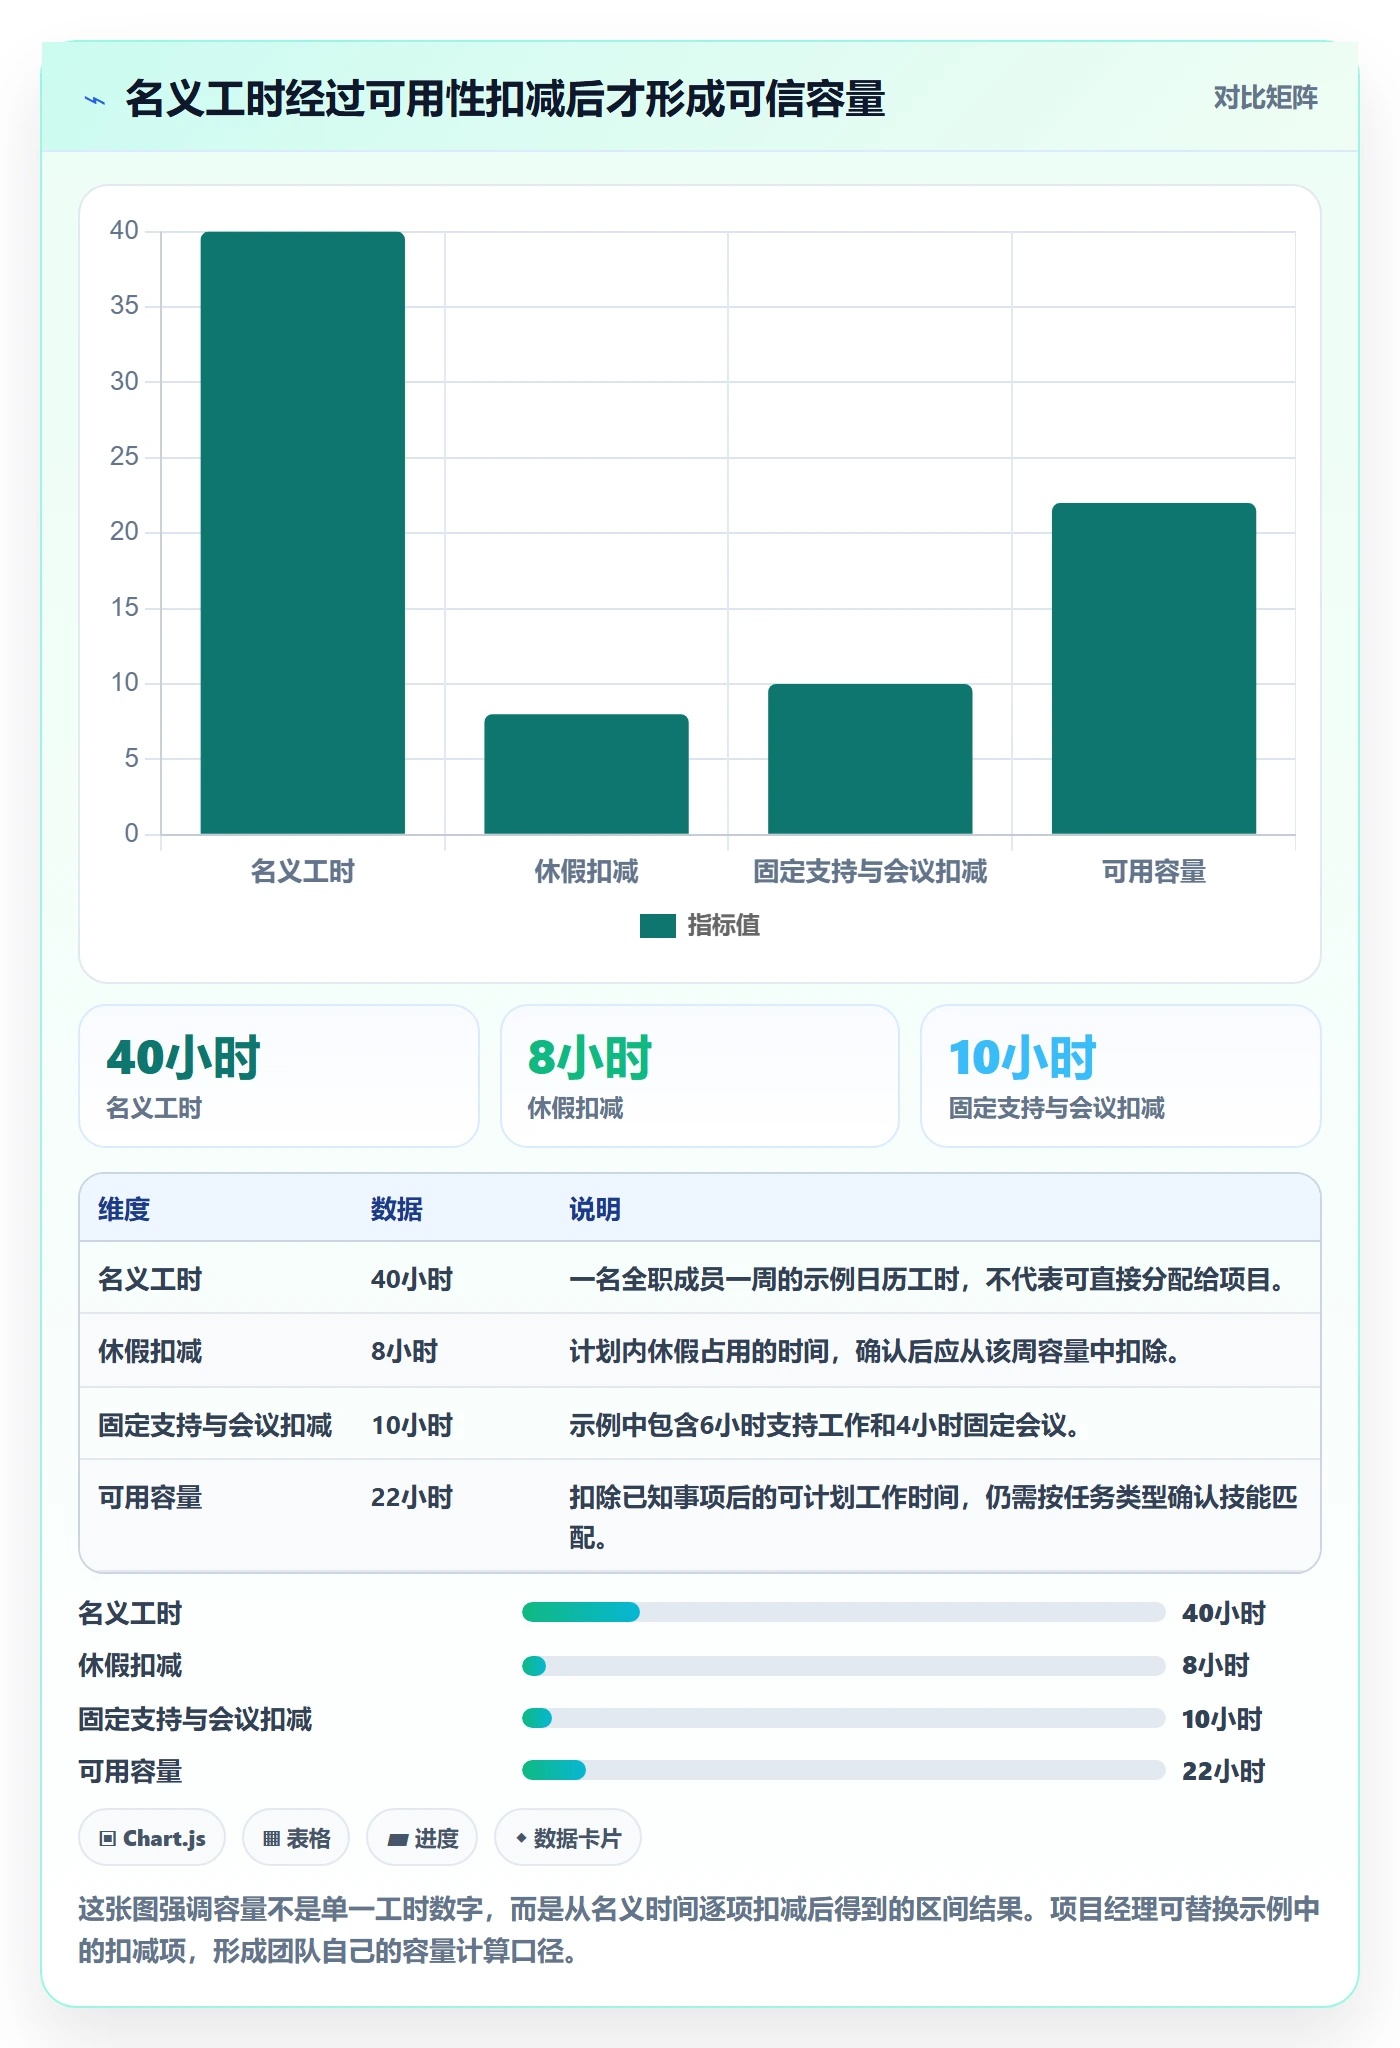Viewport: 1400px width, 2048px height.
Task: Click the 对比矩阵 label in header
Action: point(1265,98)
